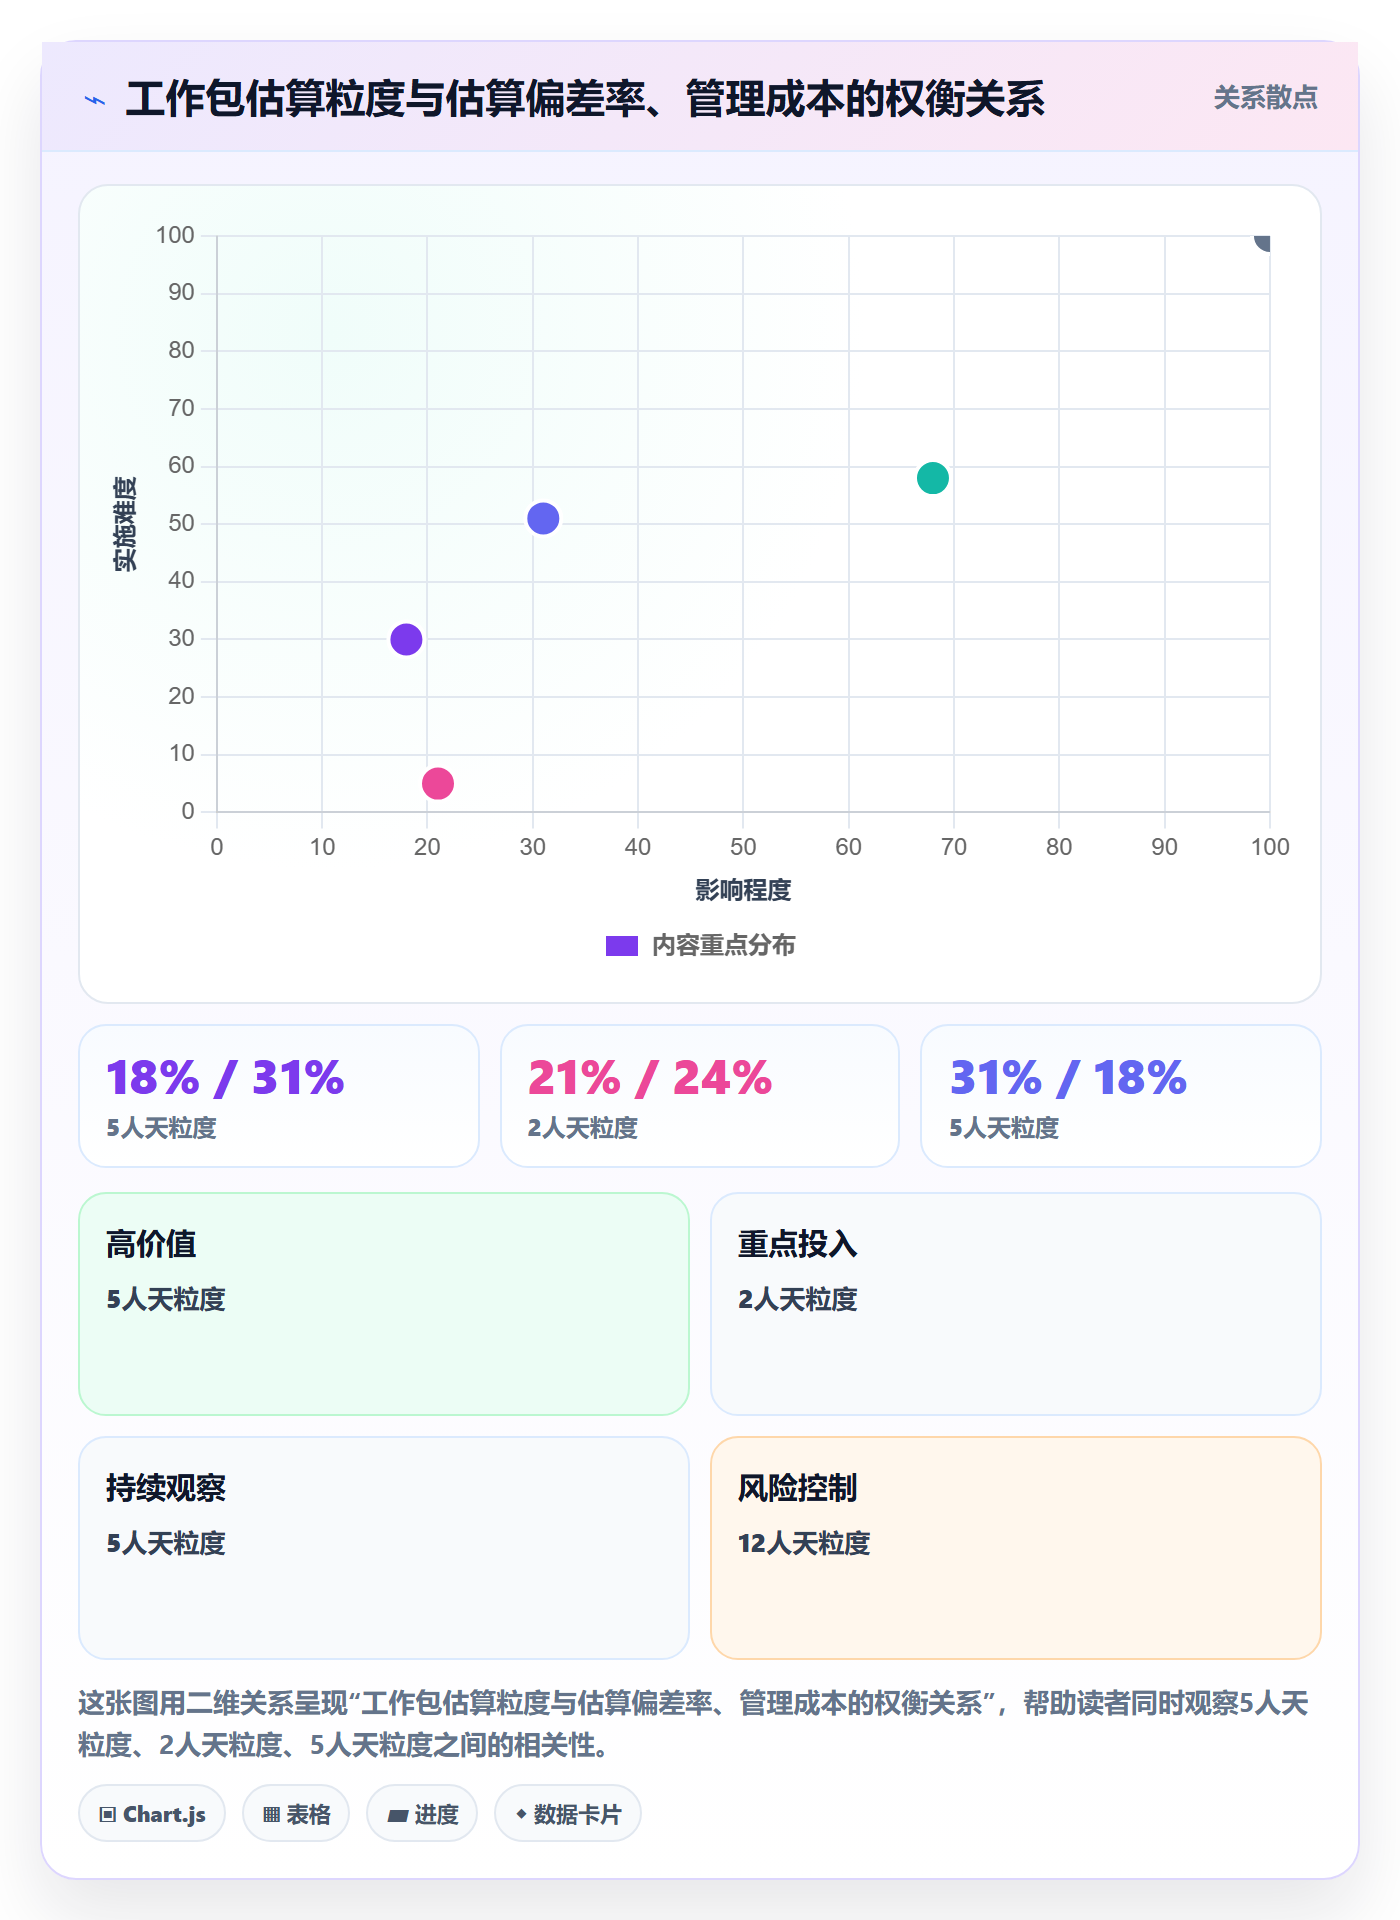Select the orange 风险控制 quadrant card
The width and height of the screenshot is (1400, 1920).
1016,1548
